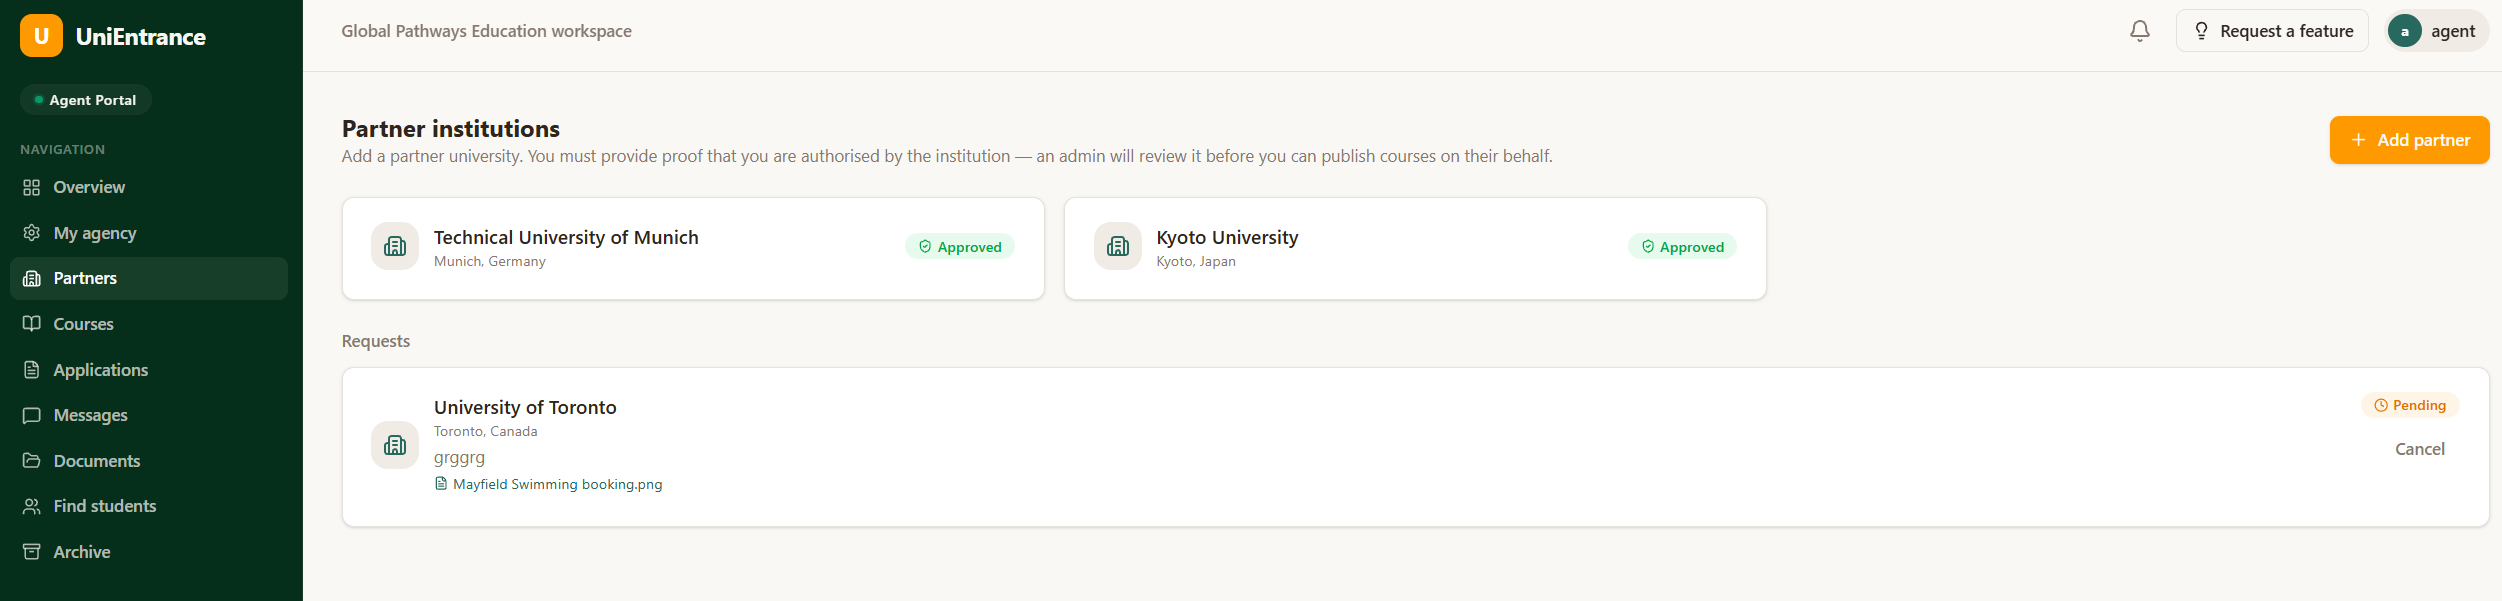Go to Overview in navigation
The width and height of the screenshot is (2502, 601).
coord(149,187)
